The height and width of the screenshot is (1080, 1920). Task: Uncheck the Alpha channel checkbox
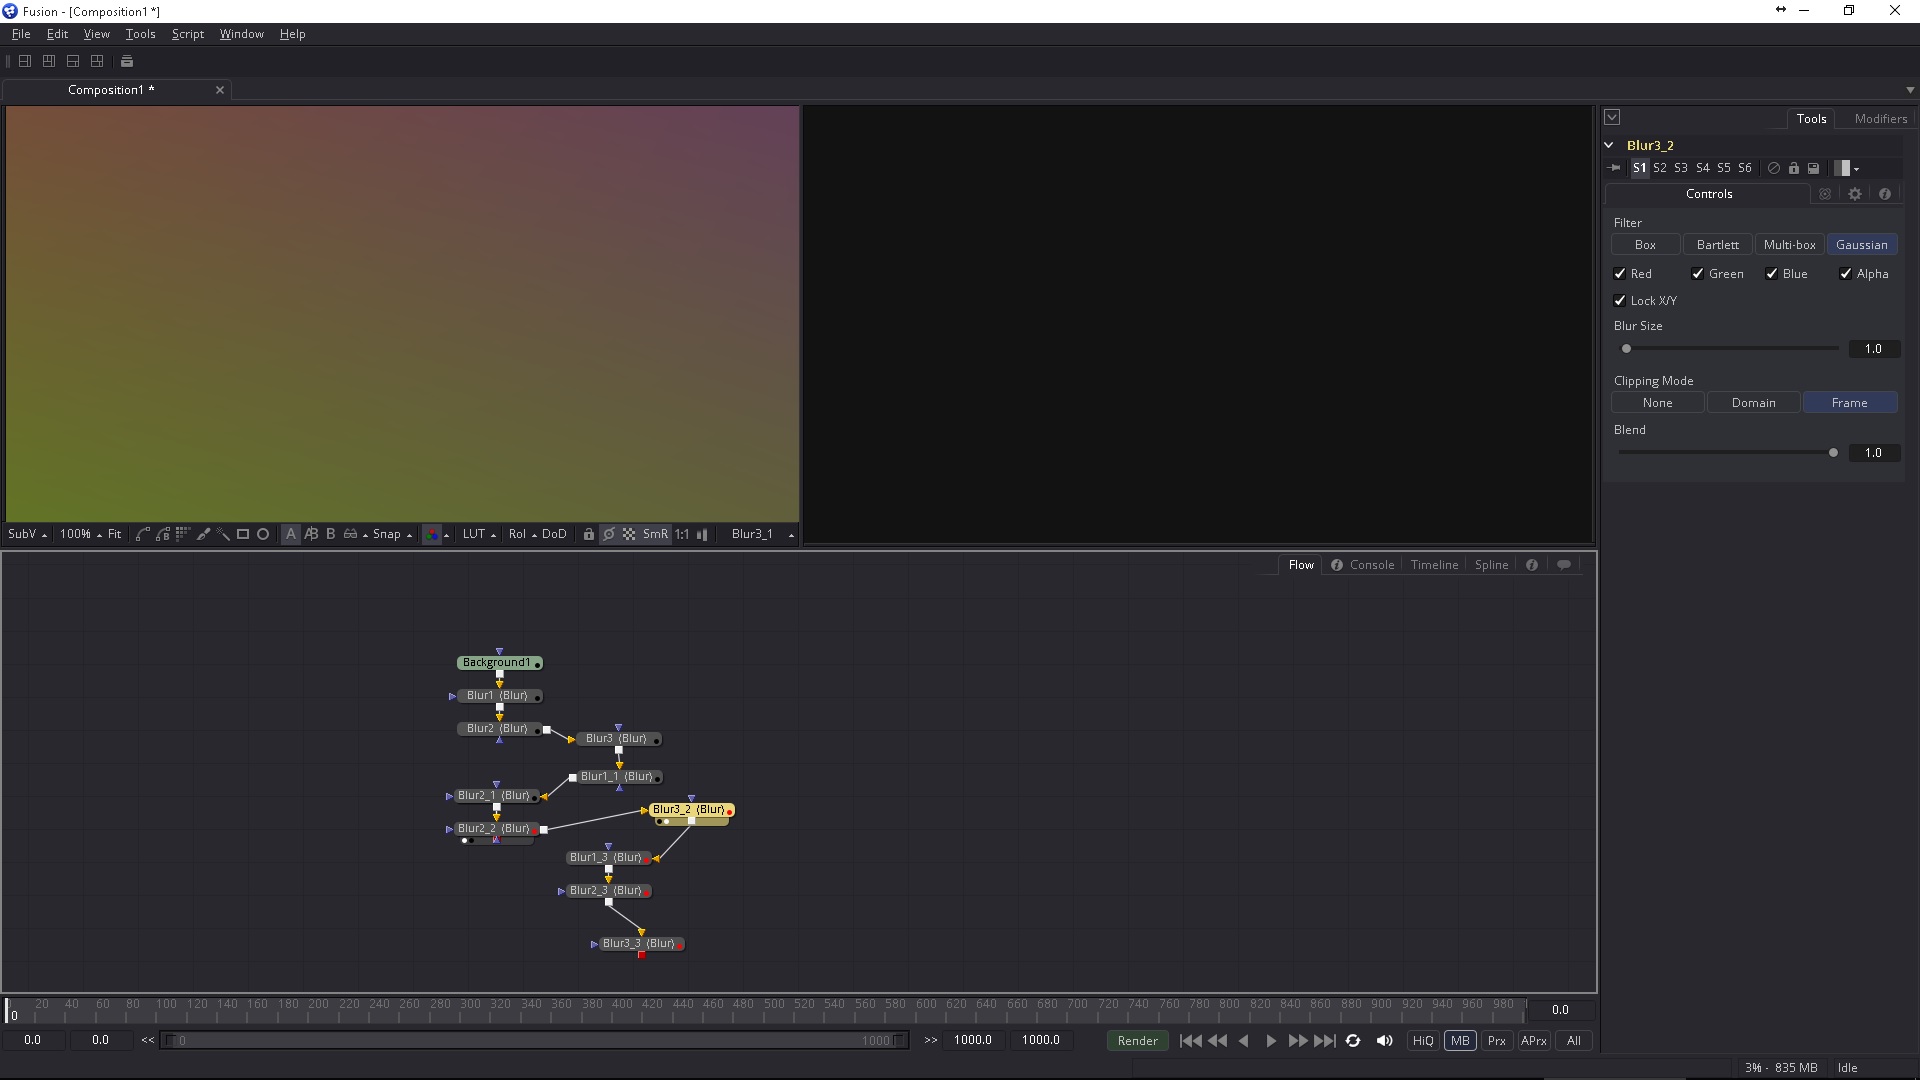pyautogui.click(x=1846, y=274)
